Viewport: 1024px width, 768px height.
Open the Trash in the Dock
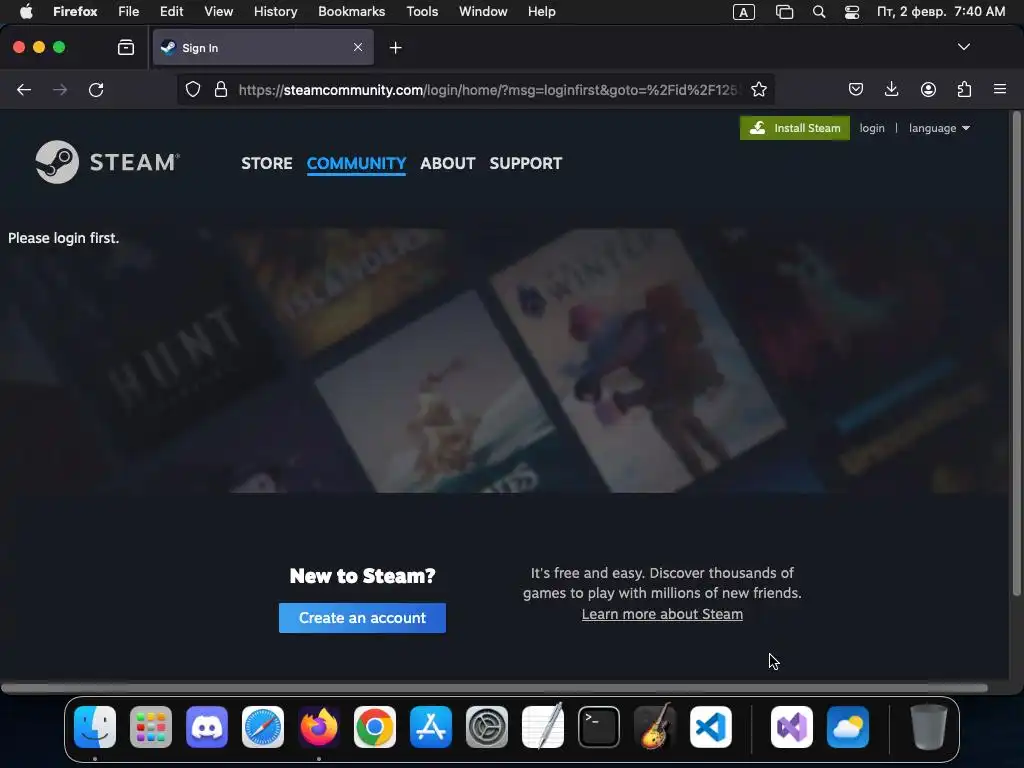pyautogui.click(x=928, y=726)
